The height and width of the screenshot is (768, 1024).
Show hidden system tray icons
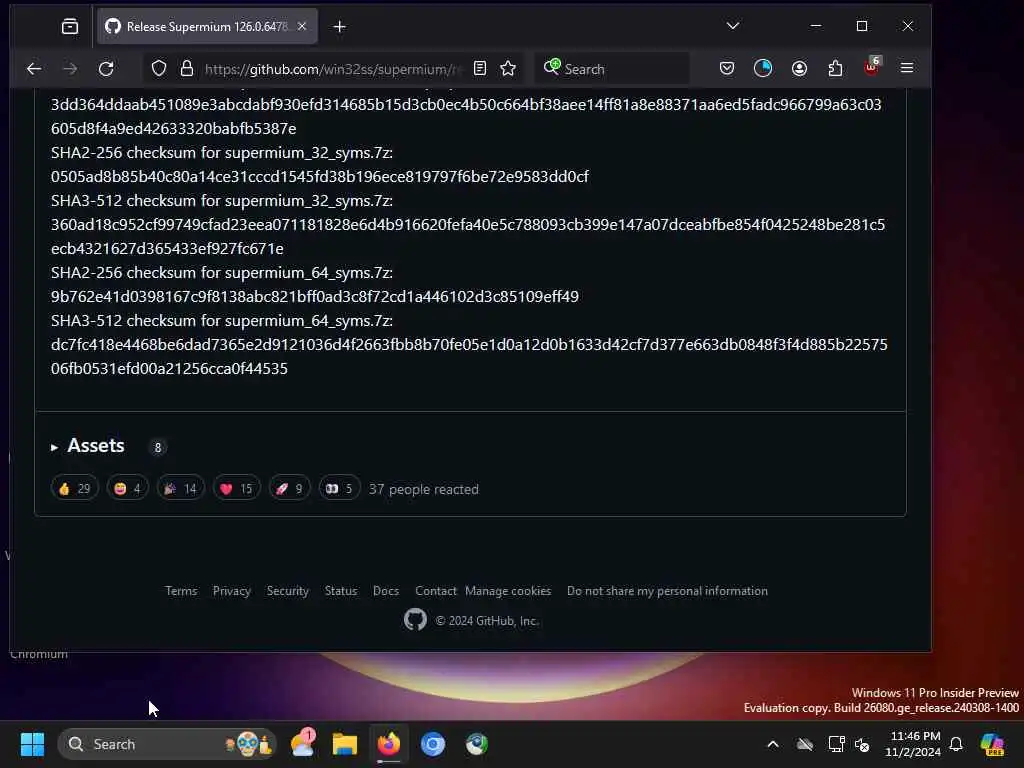click(773, 744)
